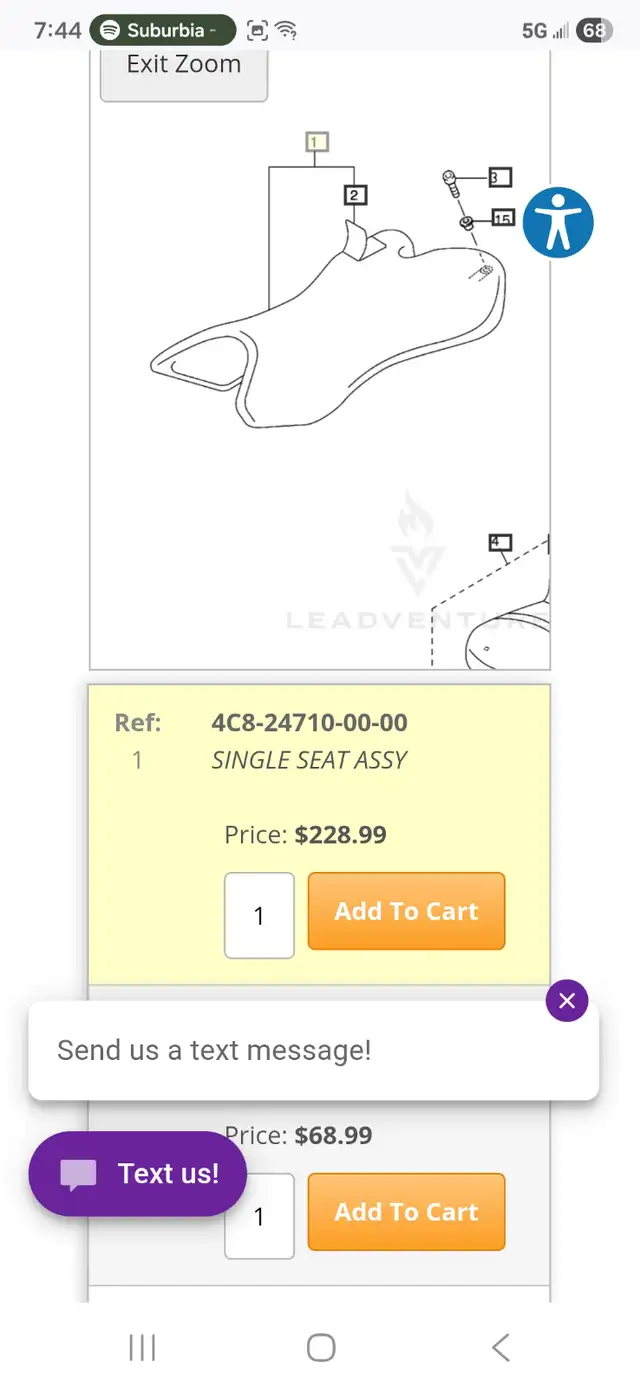Select reference number 2 in diagram
The width and height of the screenshot is (640, 1388).
click(x=355, y=195)
